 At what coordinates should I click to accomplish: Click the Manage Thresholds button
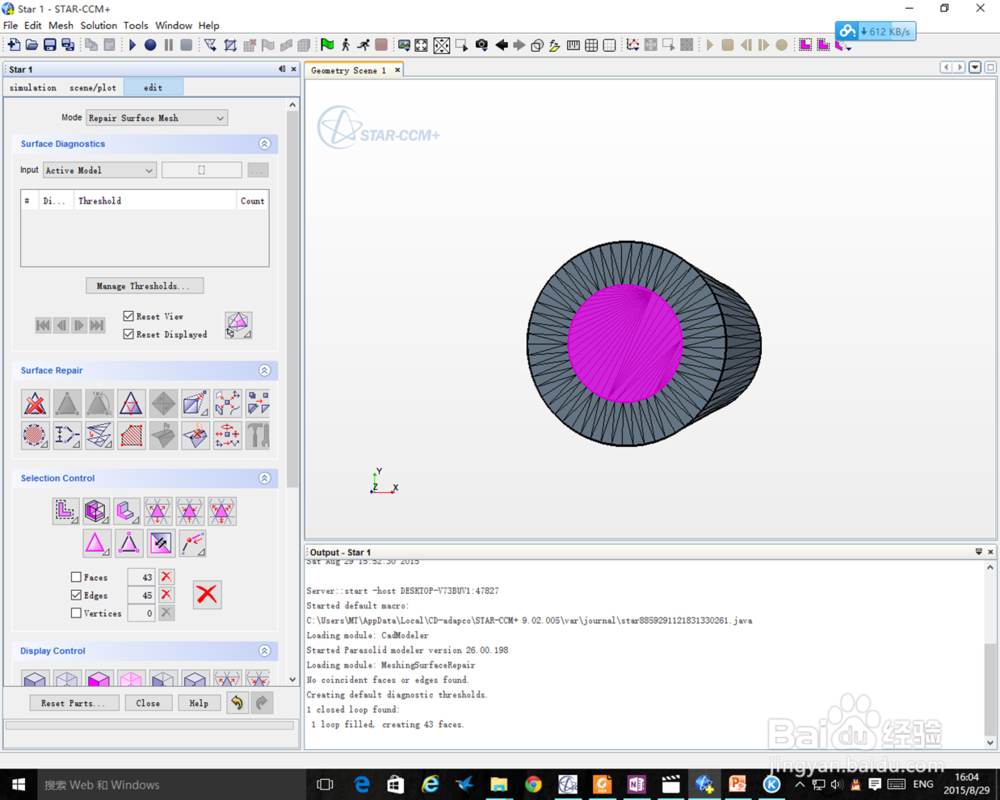(x=145, y=286)
